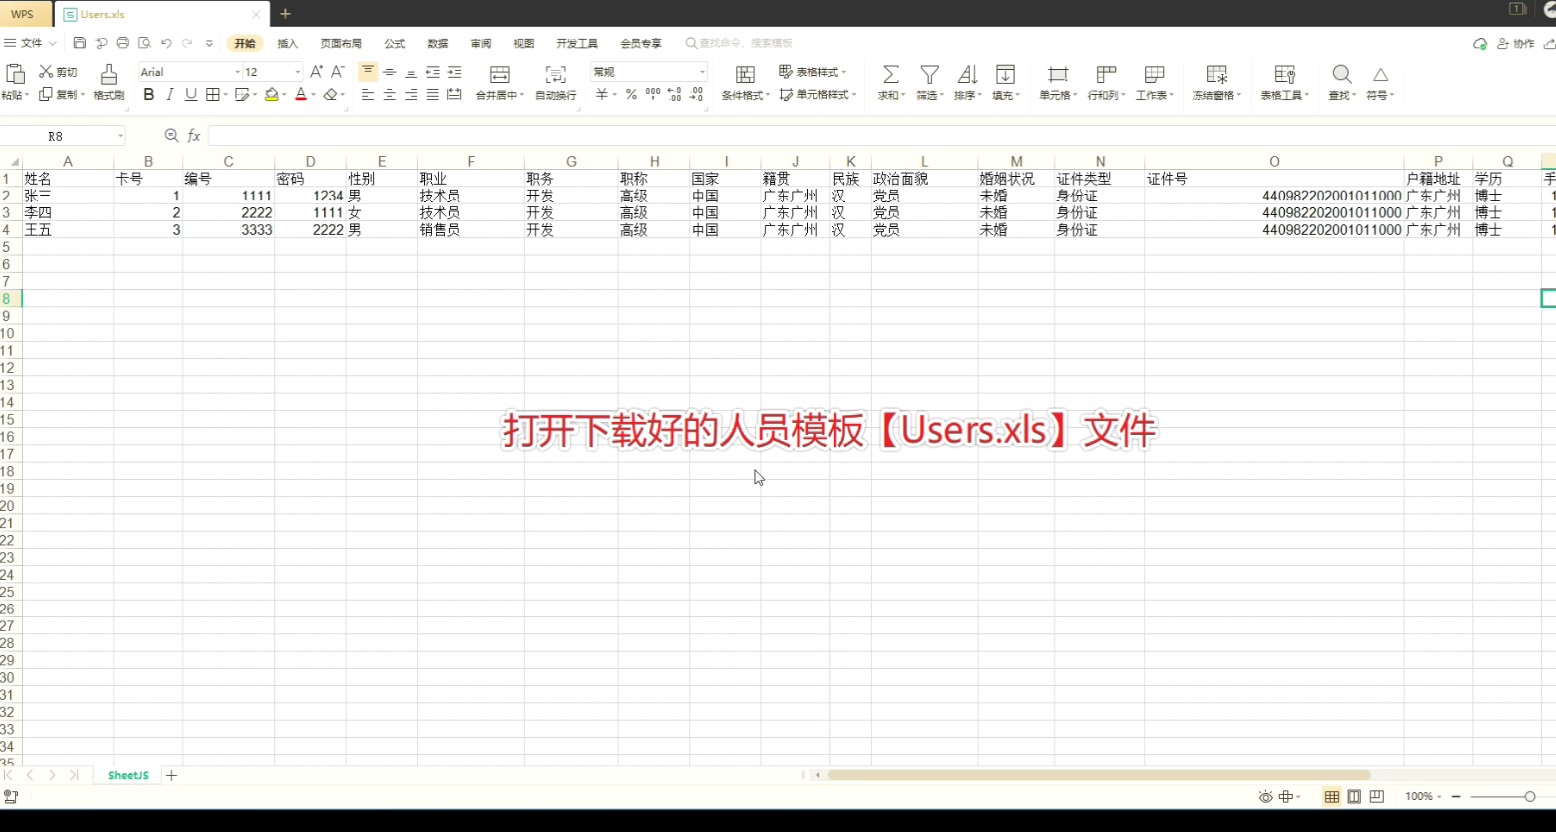The width and height of the screenshot is (1556, 832).
Task: Toggle Italic formatting
Action: [170, 95]
